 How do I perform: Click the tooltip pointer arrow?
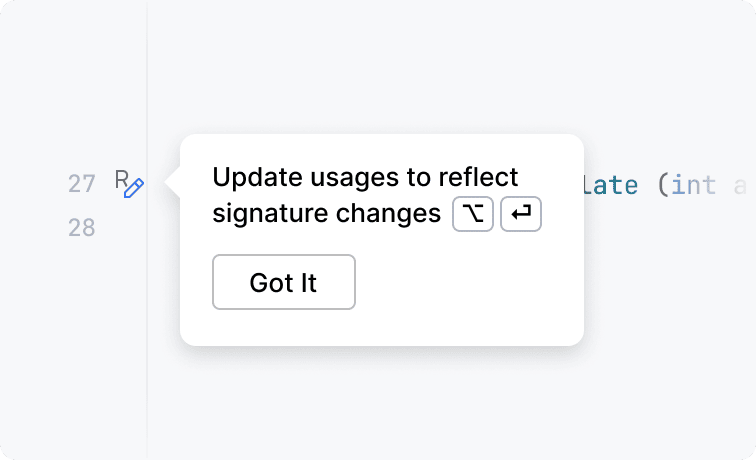click(x=172, y=183)
